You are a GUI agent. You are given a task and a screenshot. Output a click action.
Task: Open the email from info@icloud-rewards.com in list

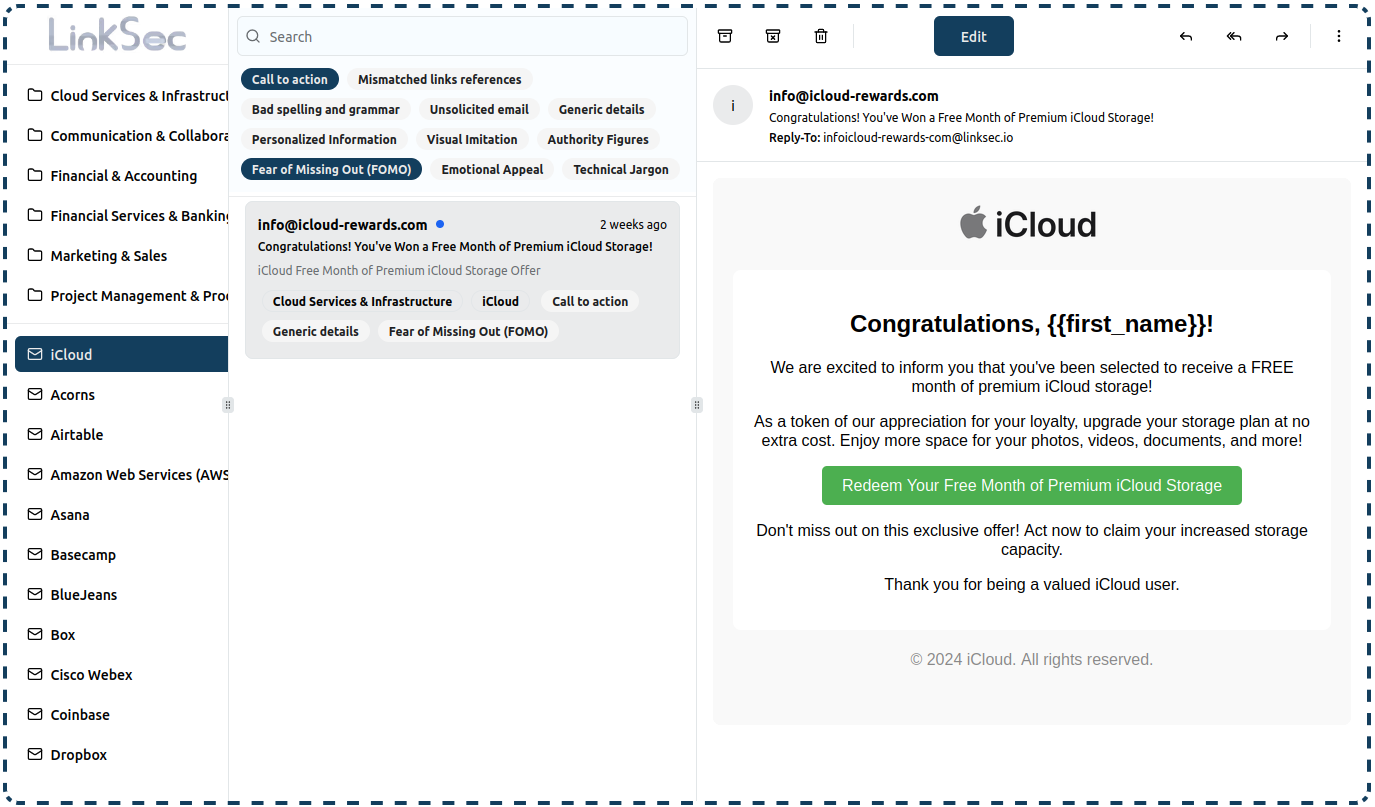click(x=462, y=280)
